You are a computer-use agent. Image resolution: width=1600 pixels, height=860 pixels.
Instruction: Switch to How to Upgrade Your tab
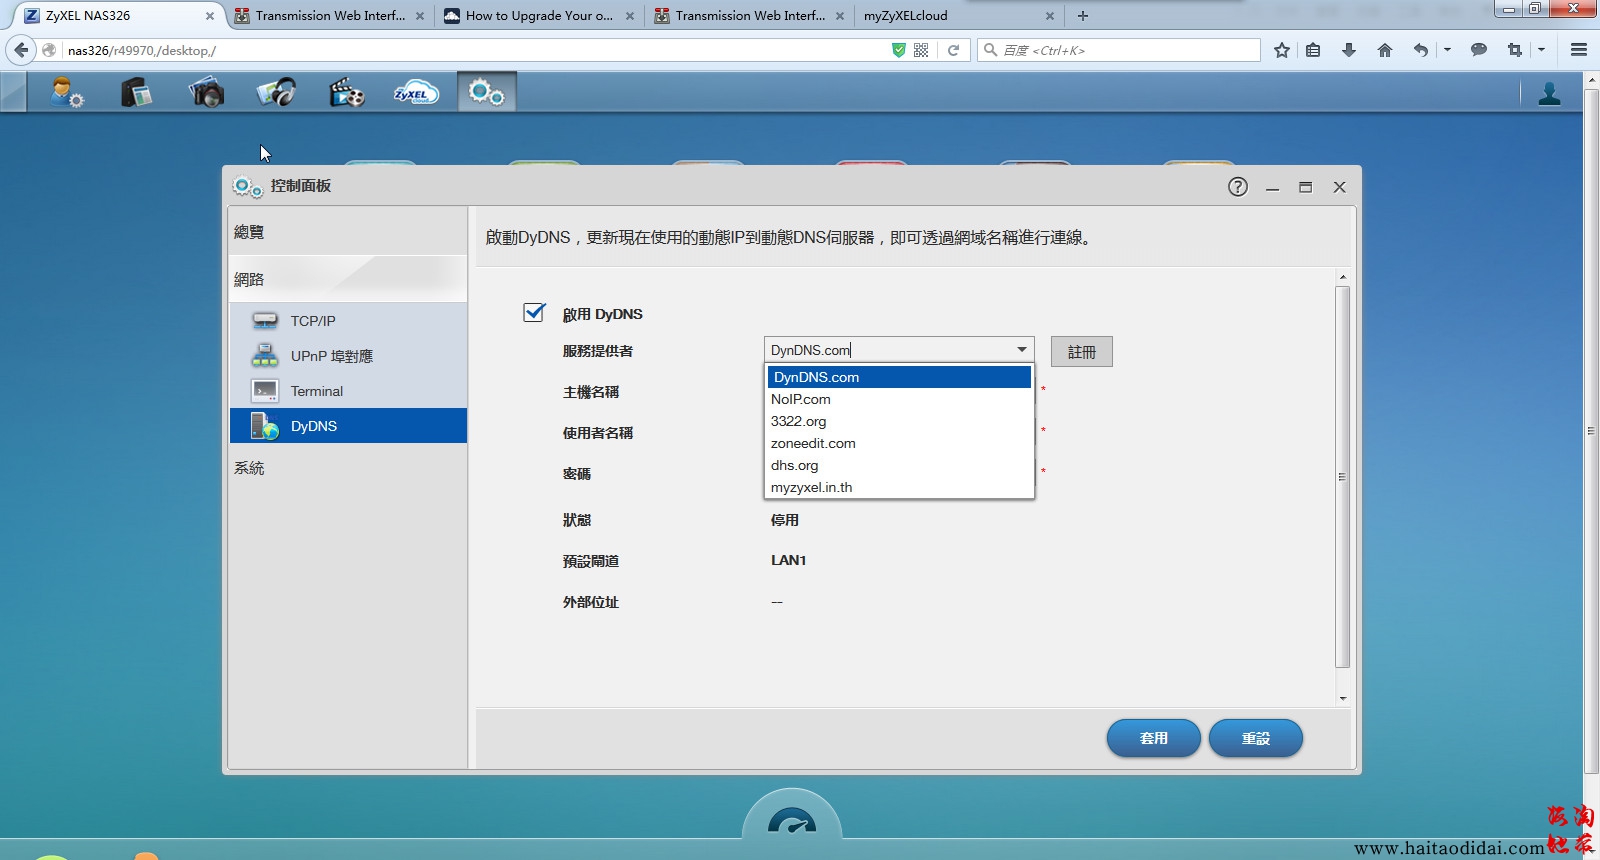click(x=538, y=16)
